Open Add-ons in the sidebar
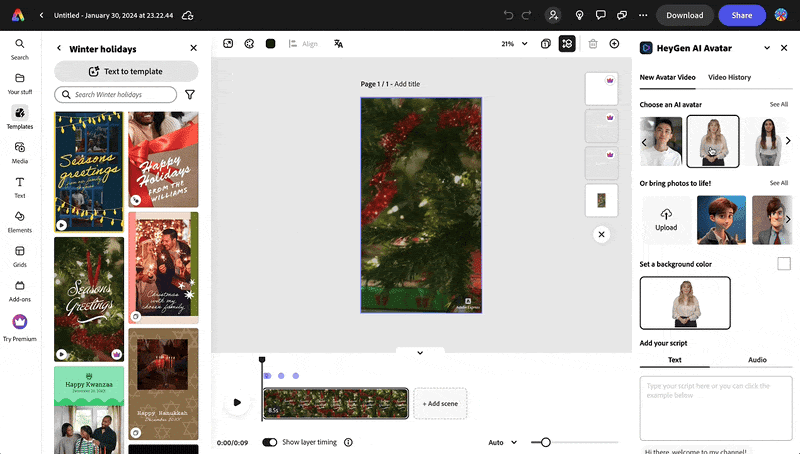The height and width of the screenshot is (454, 800). point(19,291)
